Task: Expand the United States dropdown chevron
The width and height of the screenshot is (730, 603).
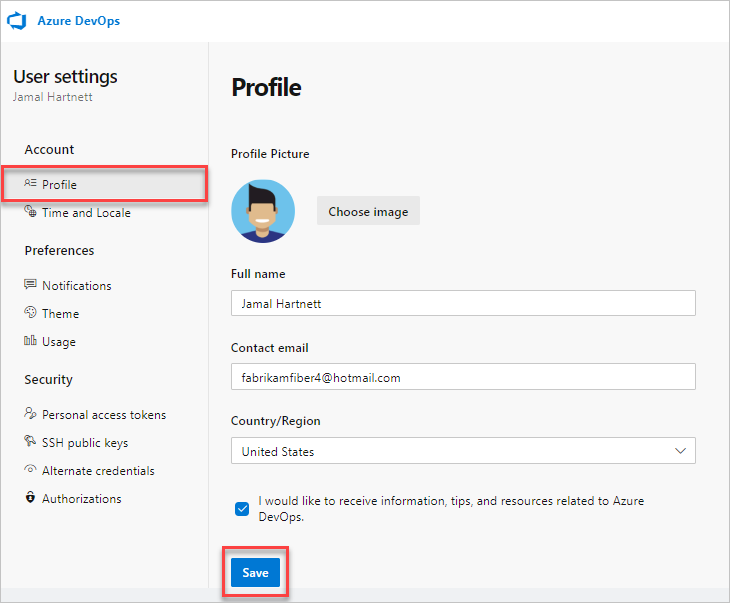Action: [x=680, y=451]
